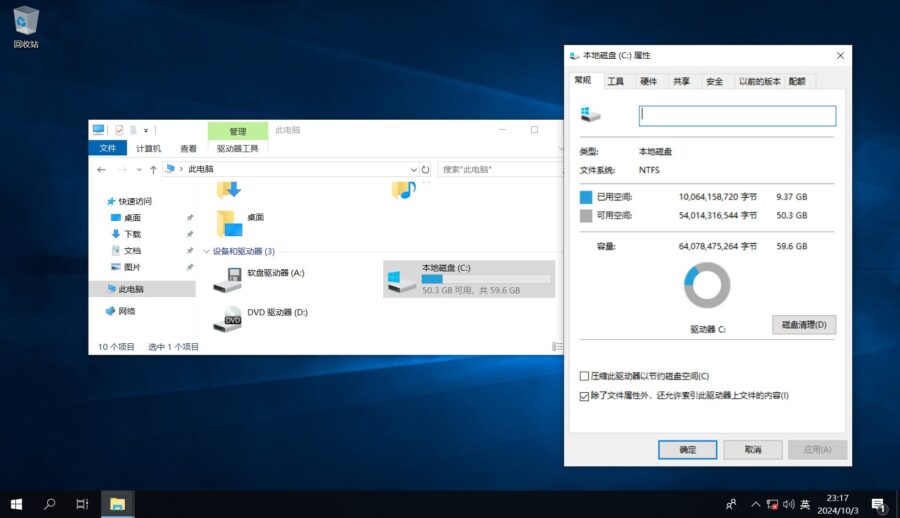Open the Desktop folder icon in Explorer
The height and width of the screenshot is (518, 900).
tap(230, 224)
